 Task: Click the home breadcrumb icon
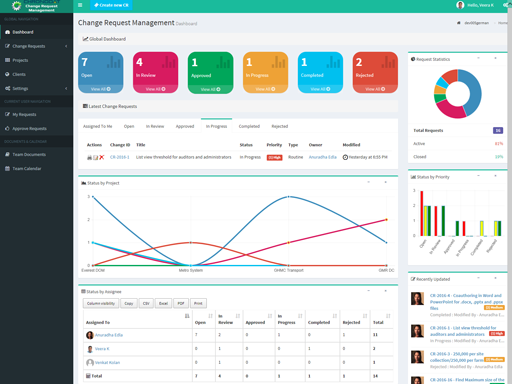(x=458, y=23)
